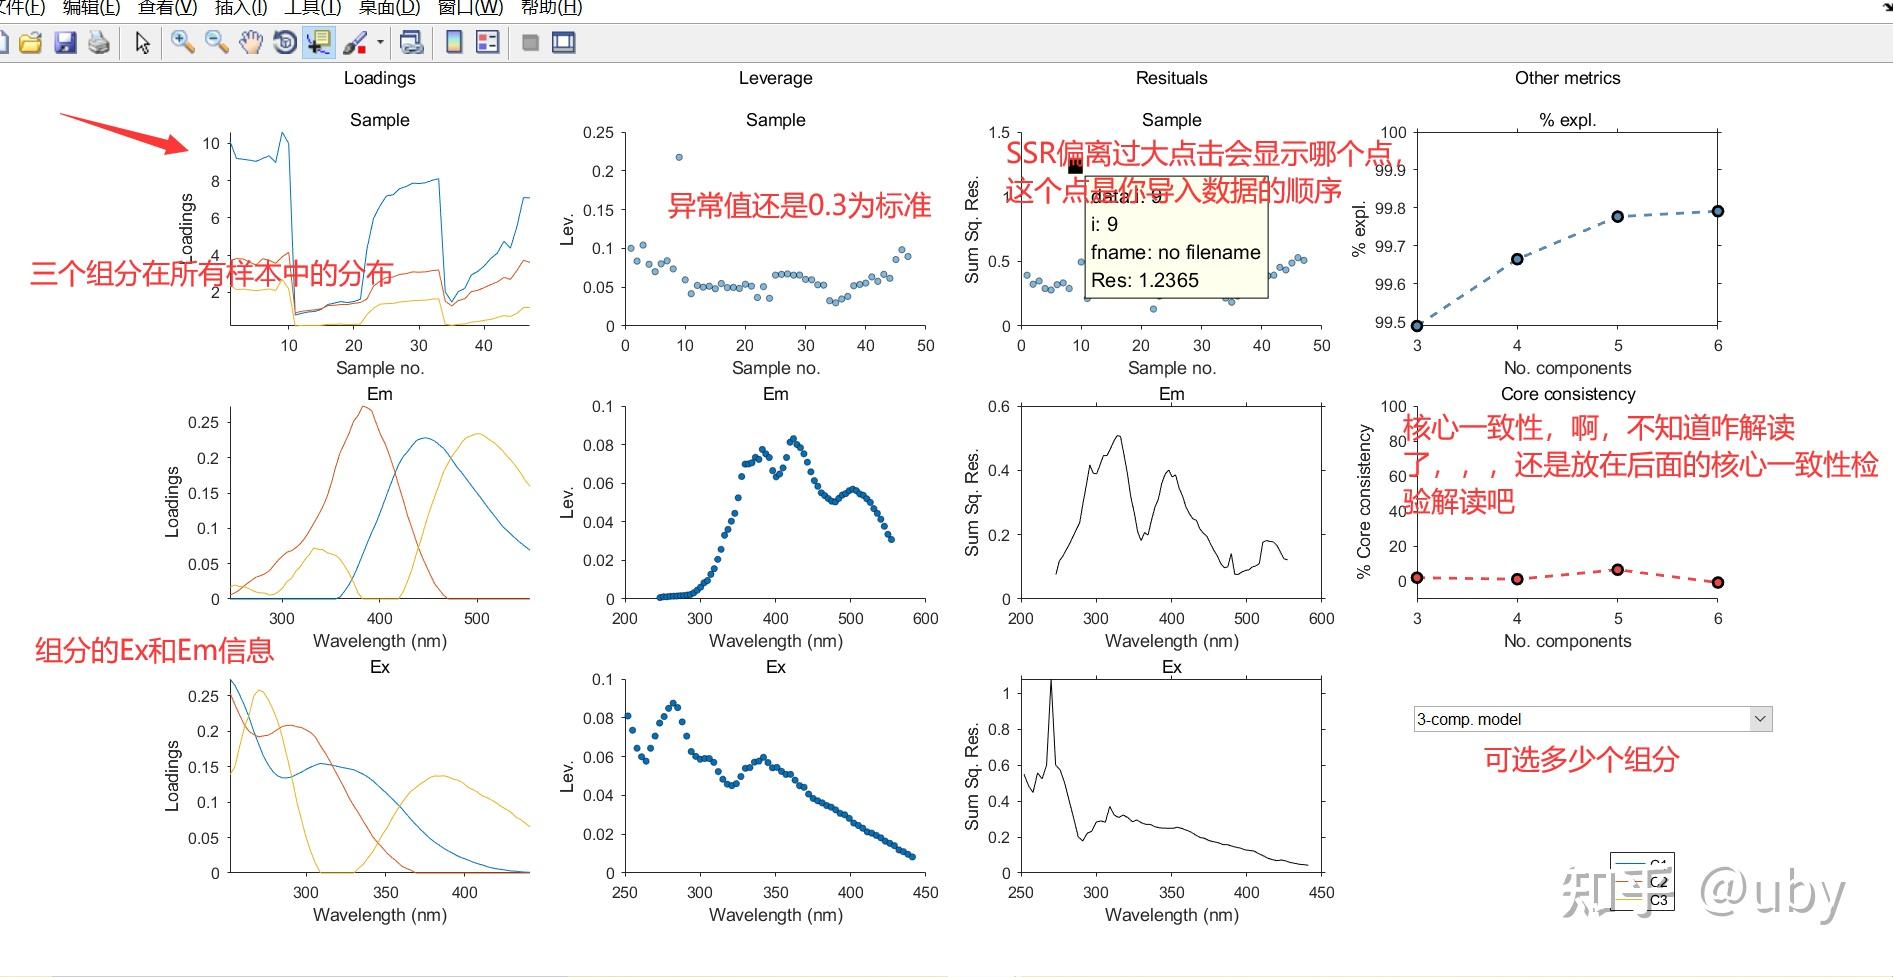Select the Zoom Out magnifier tool

click(216, 42)
